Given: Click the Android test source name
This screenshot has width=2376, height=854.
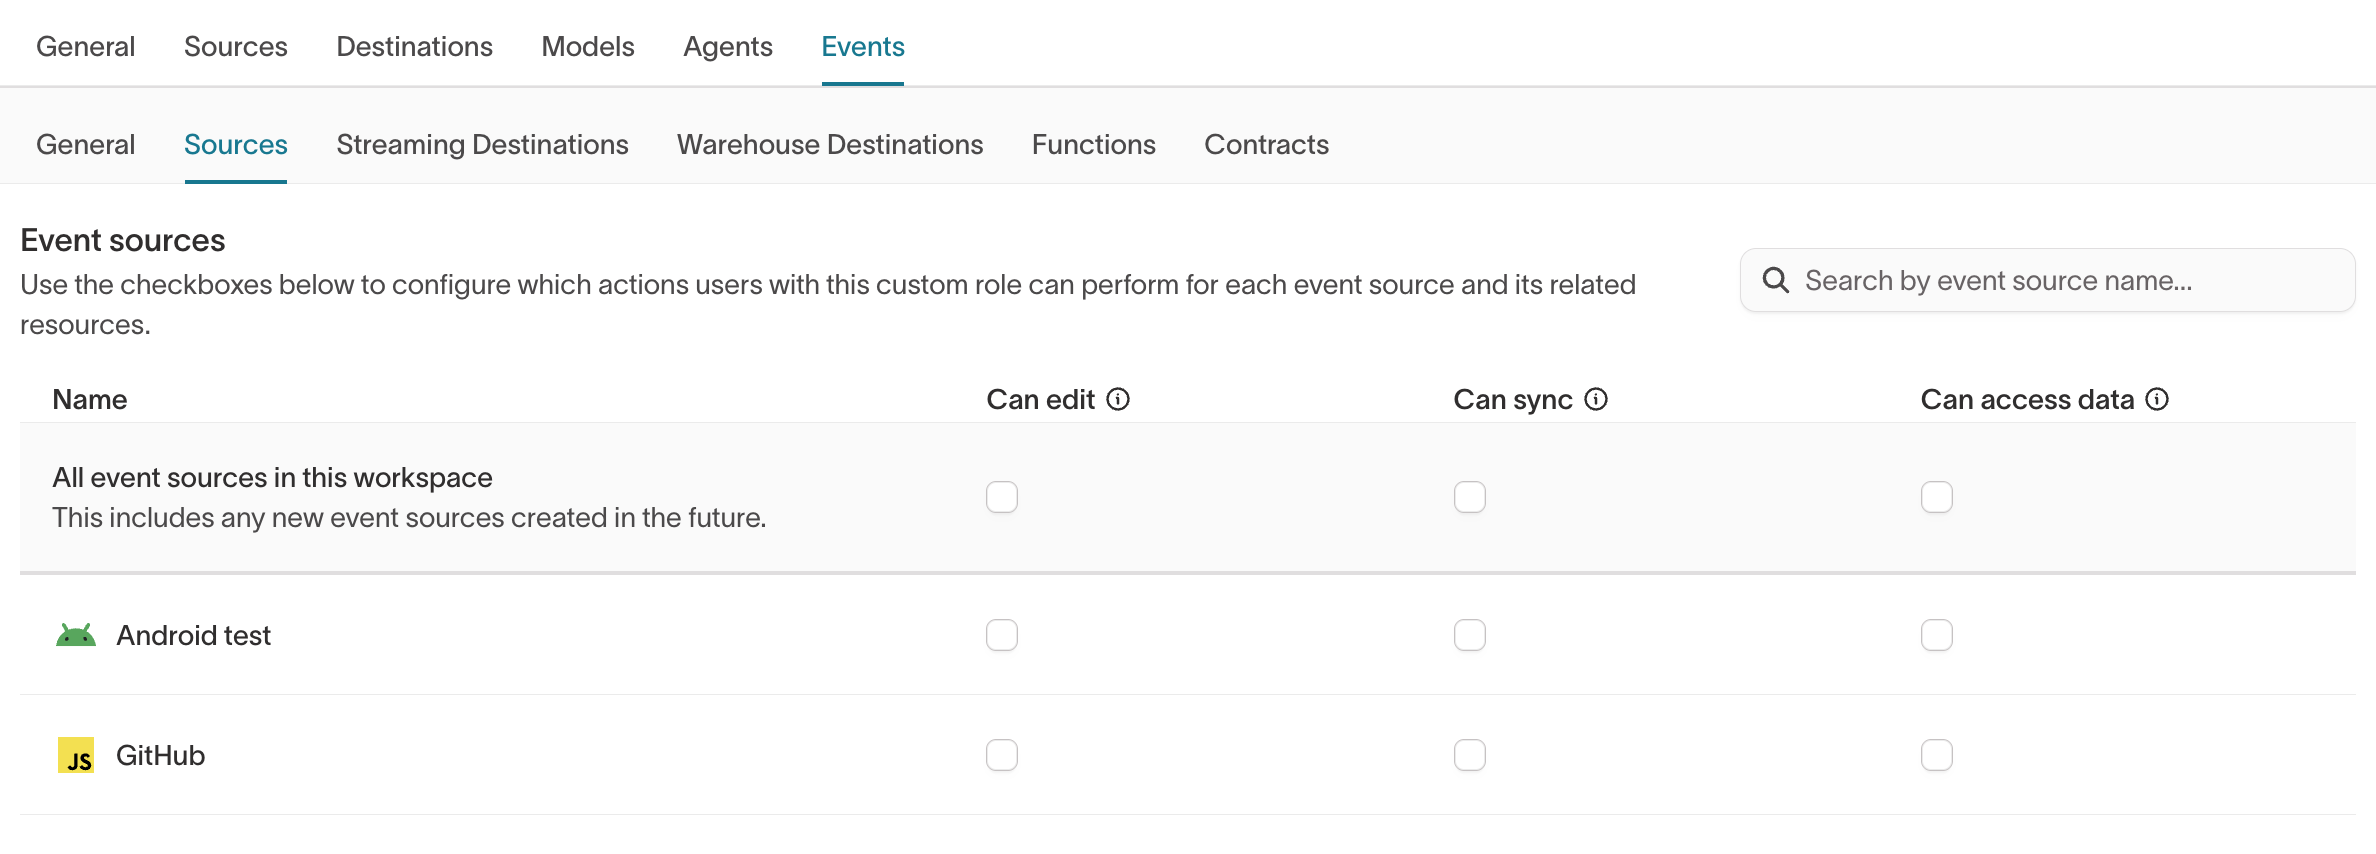Looking at the screenshot, I should 194,635.
